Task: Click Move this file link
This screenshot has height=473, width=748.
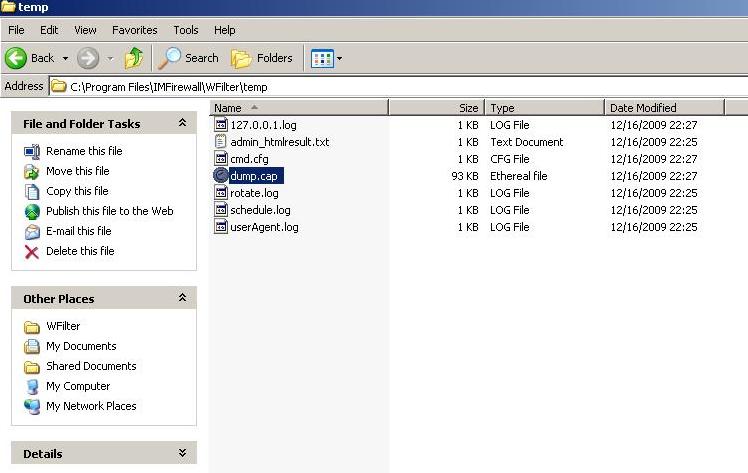Action: [78, 171]
